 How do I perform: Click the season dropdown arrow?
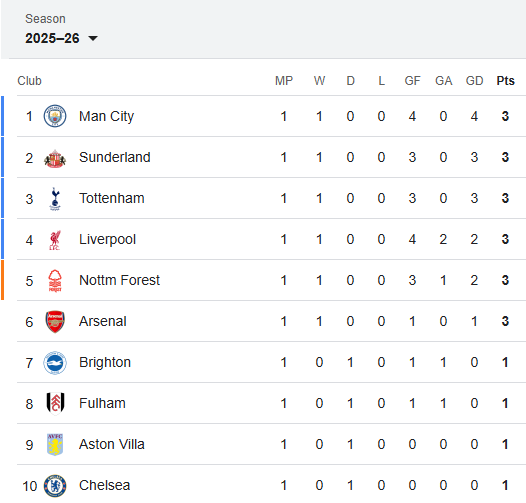tap(93, 38)
